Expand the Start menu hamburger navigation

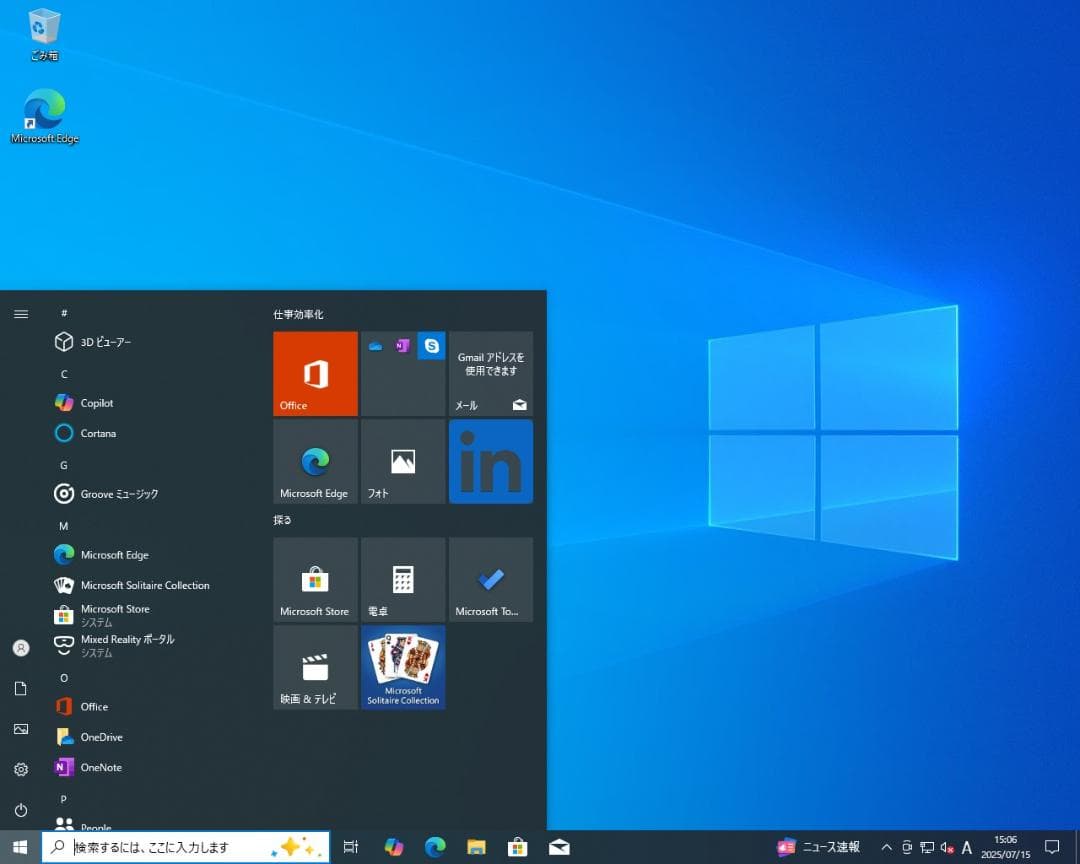point(21,314)
